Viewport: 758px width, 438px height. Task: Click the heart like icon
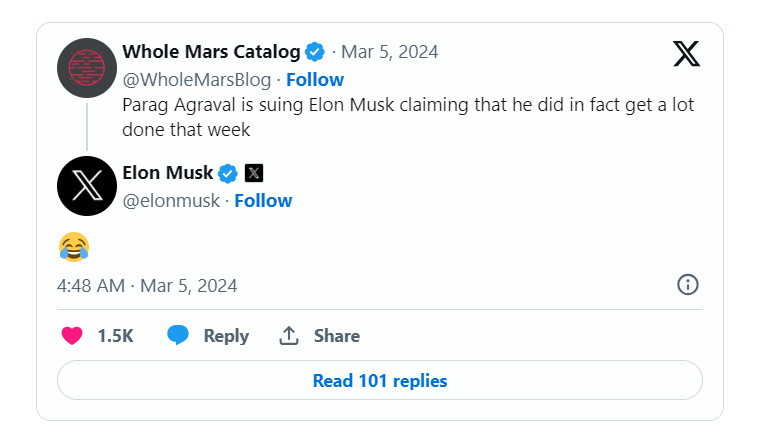[x=72, y=336]
